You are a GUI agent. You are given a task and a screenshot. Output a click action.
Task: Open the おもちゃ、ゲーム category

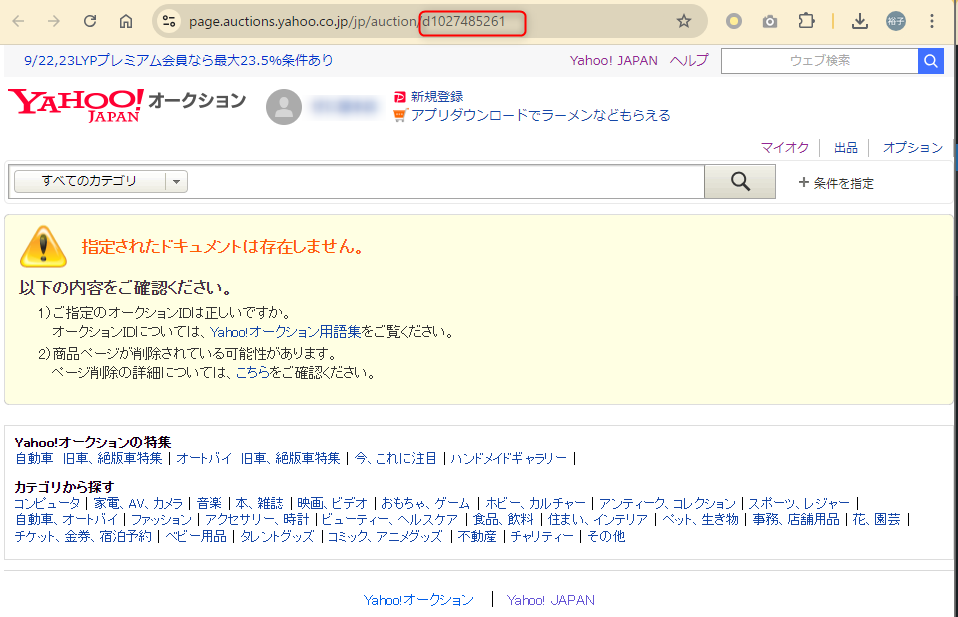pos(425,503)
